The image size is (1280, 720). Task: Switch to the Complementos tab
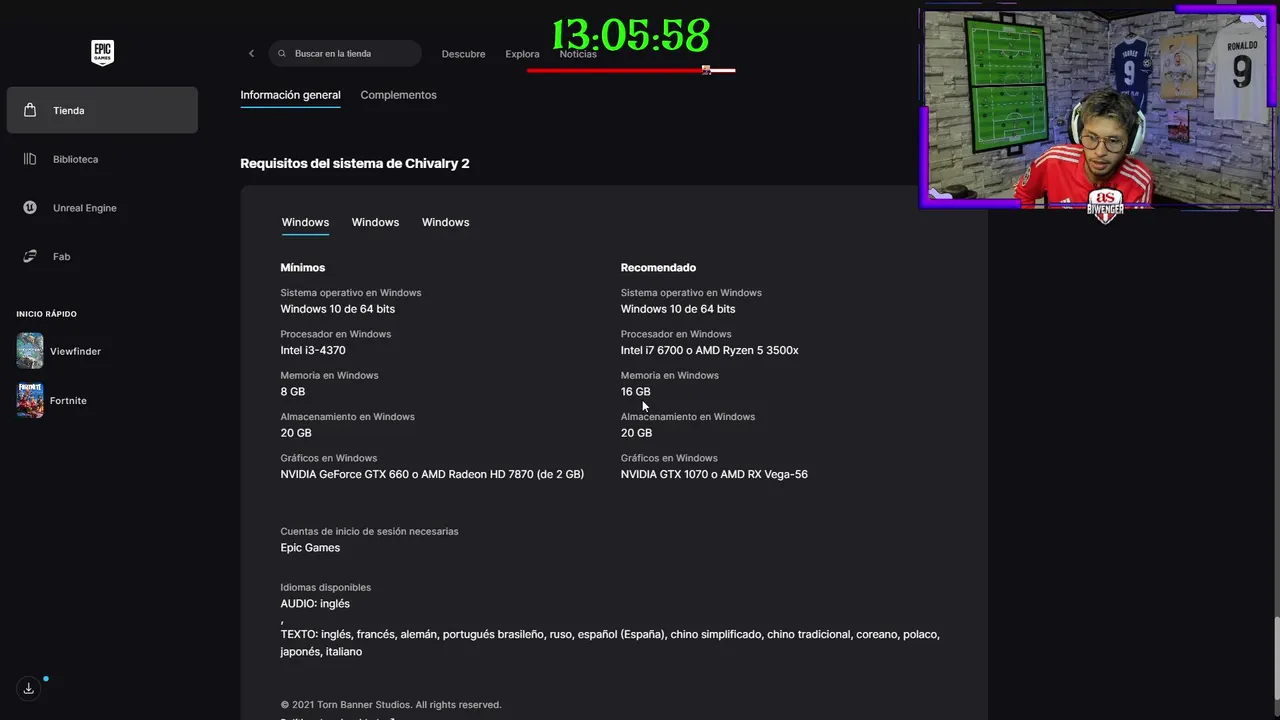pos(398,95)
